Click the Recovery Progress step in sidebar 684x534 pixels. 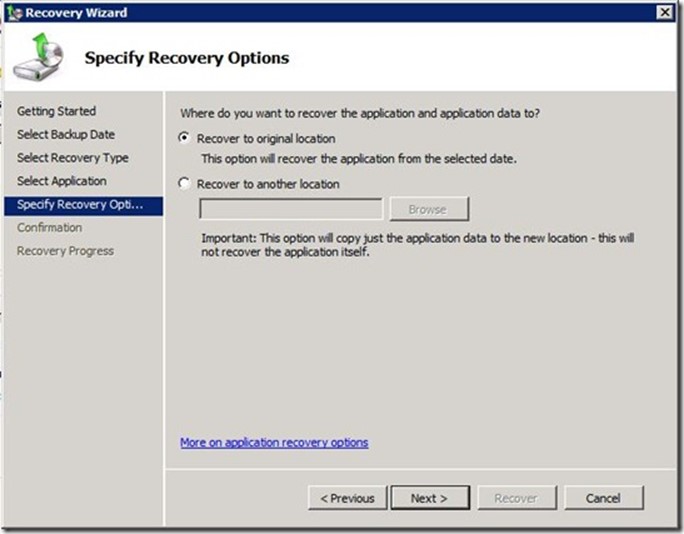click(x=66, y=251)
